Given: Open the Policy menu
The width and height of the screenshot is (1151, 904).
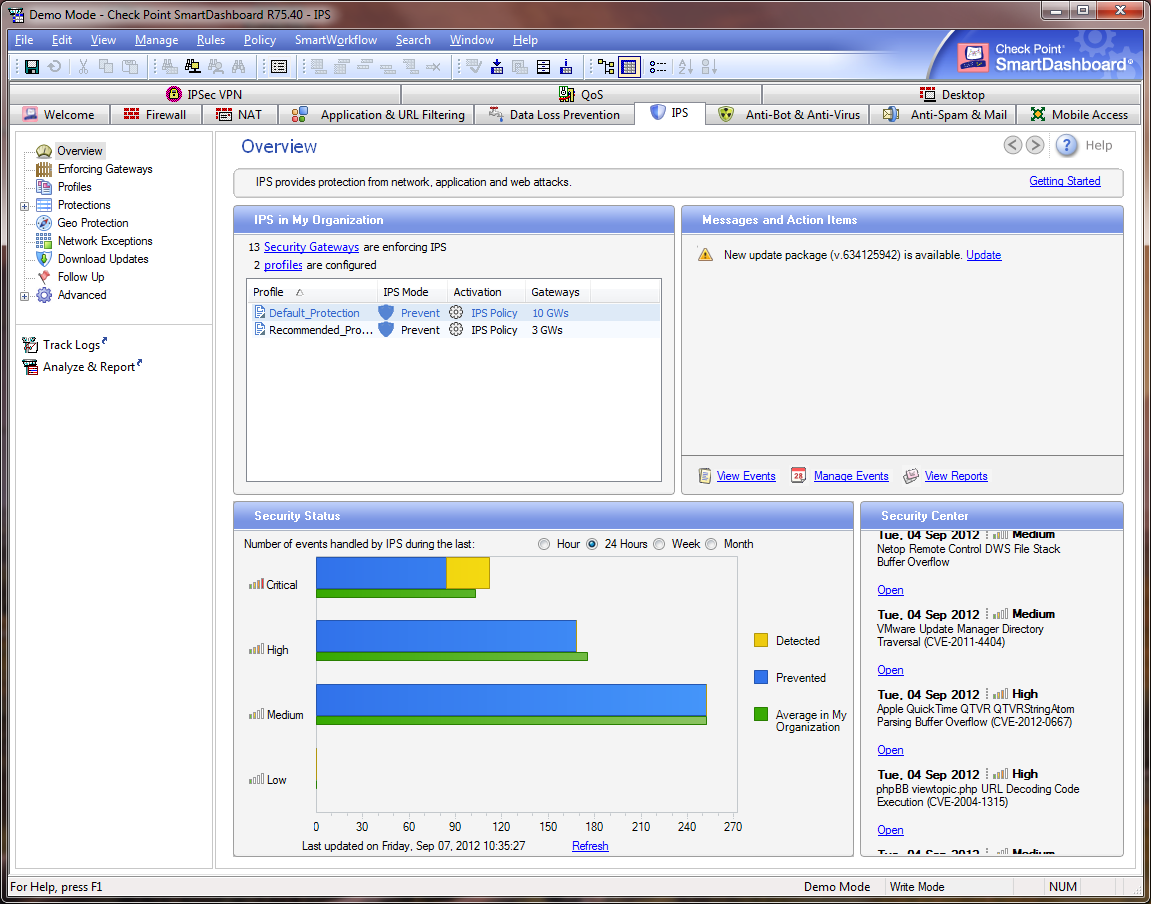Looking at the screenshot, I should 260,40.
